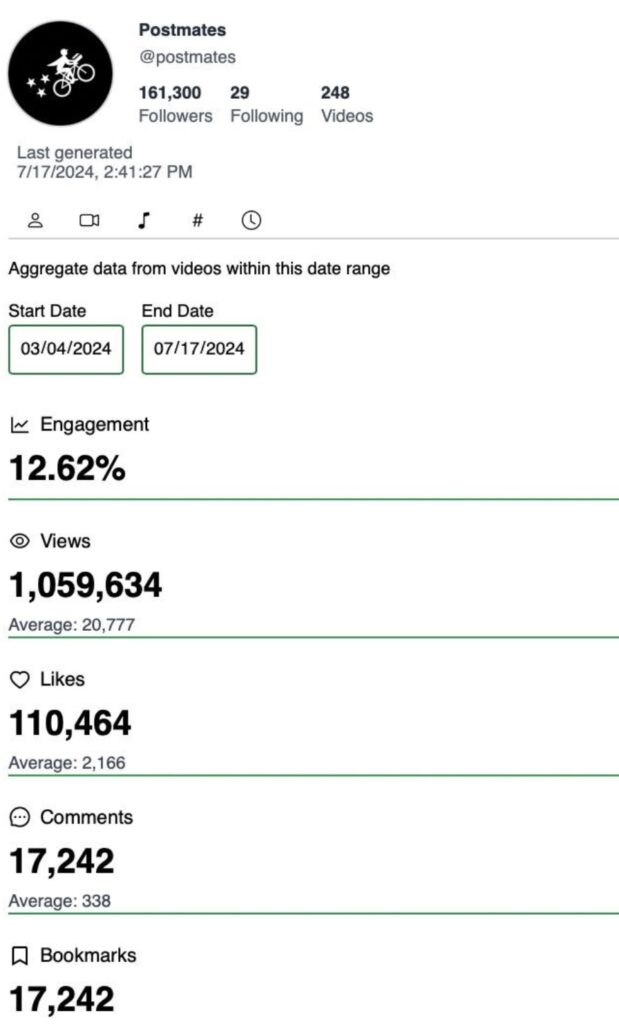Select the 248 Videos count
Image resolution: width=619 pixels, height=1024 pixels.
[347, 104]
